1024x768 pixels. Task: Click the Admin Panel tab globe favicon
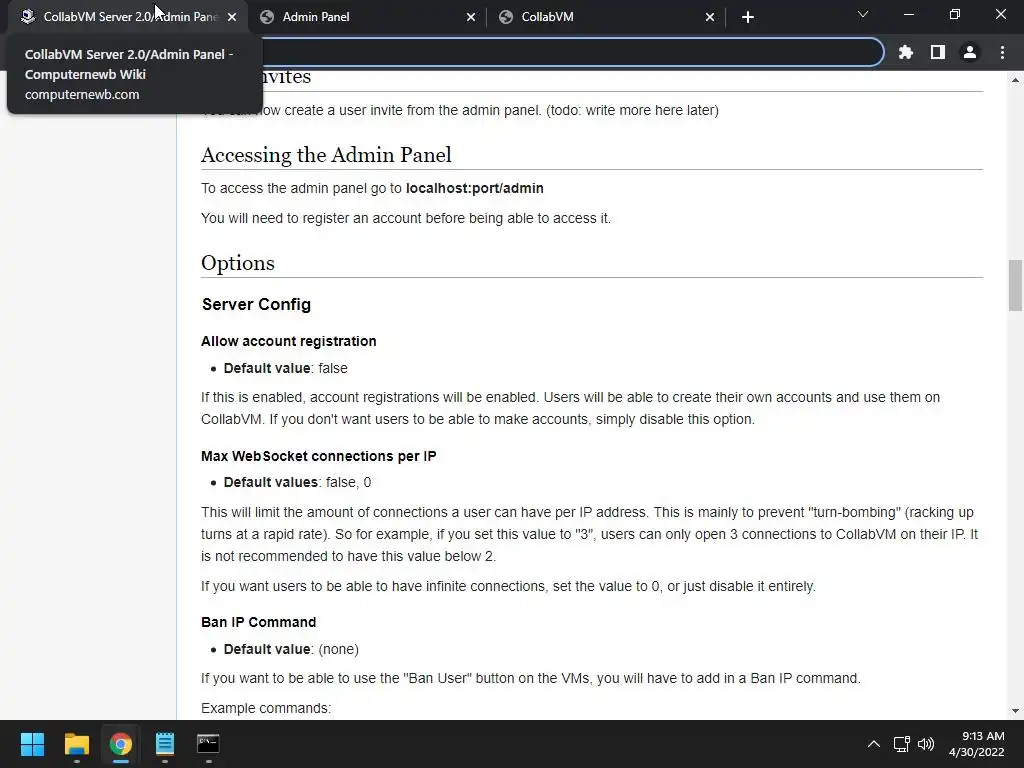click(x=266, y=17)
